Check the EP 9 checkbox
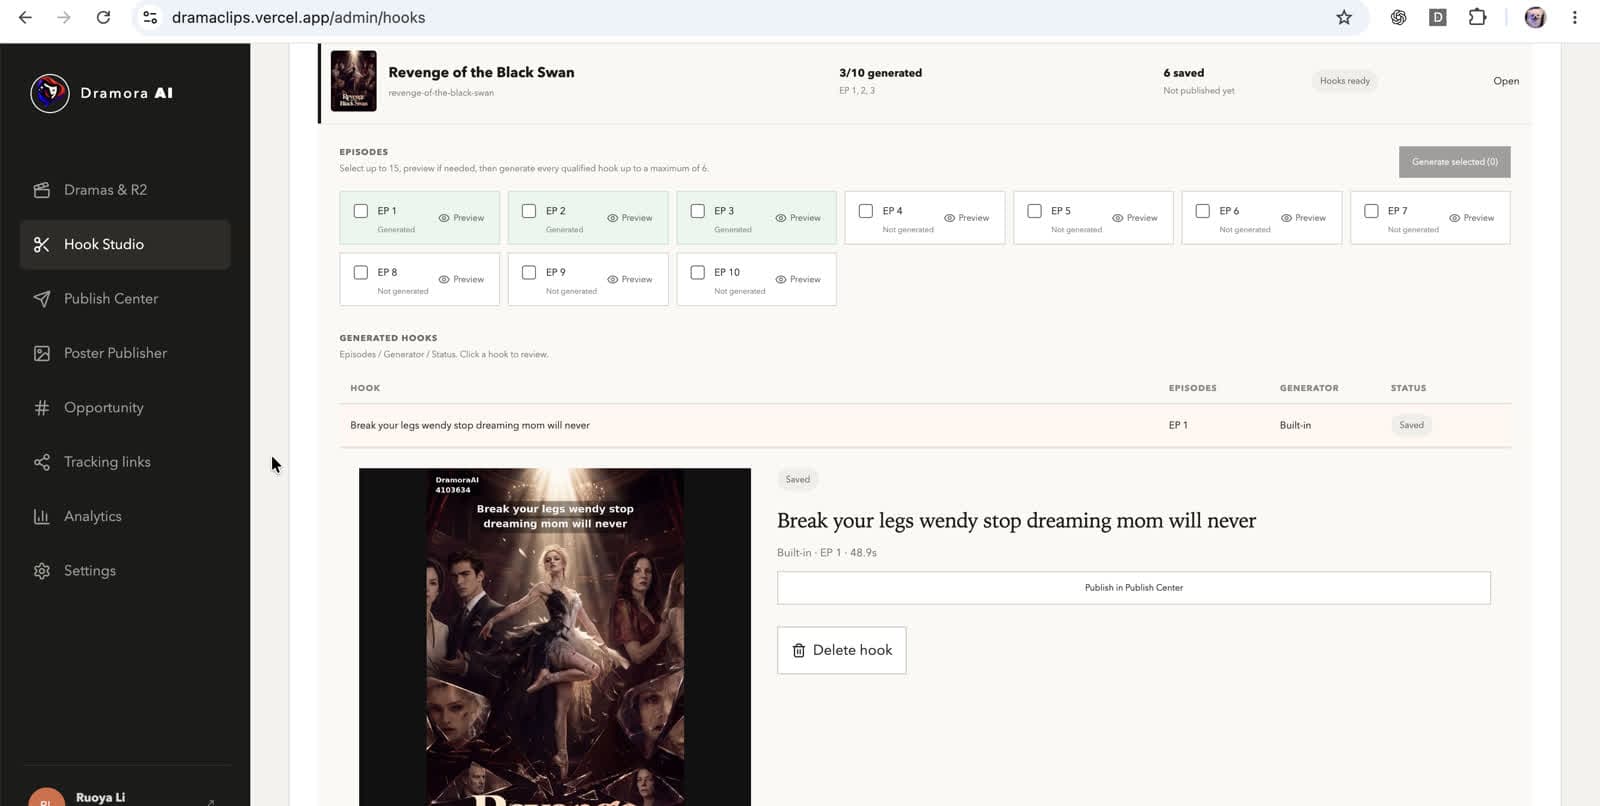Viewport: 1600px width, 806px height. (529, 272)
